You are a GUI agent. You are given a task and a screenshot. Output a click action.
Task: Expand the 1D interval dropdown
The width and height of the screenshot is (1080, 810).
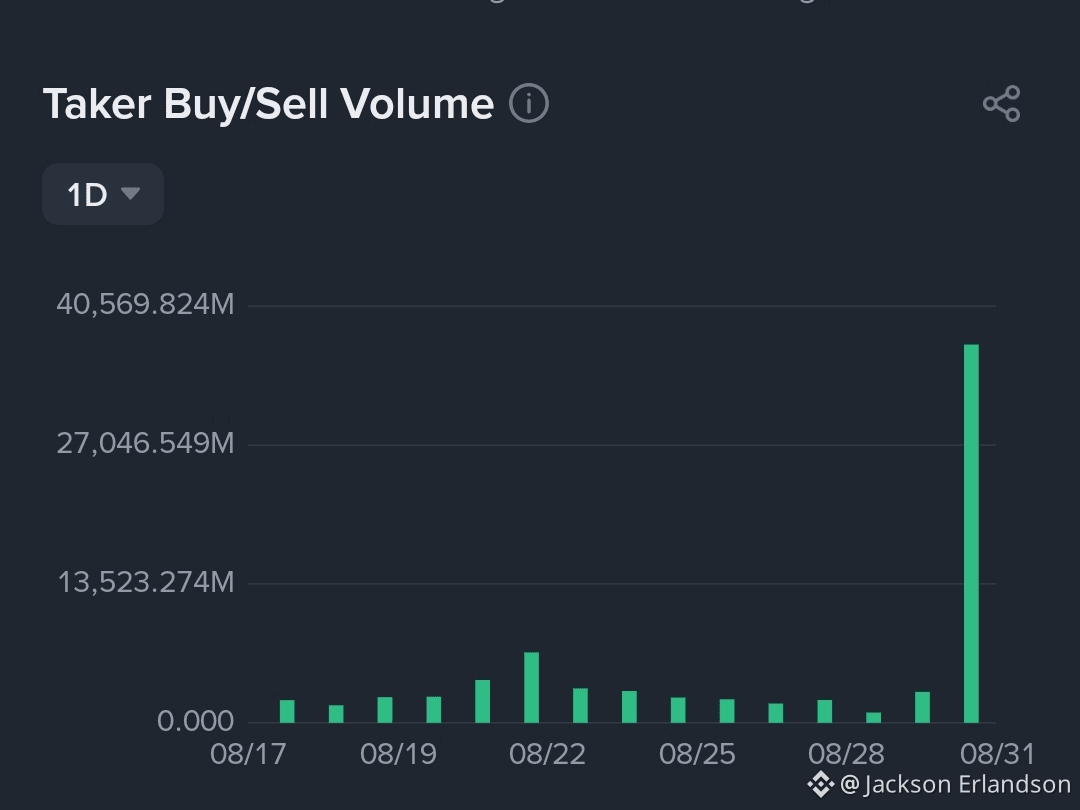point(103,194)
